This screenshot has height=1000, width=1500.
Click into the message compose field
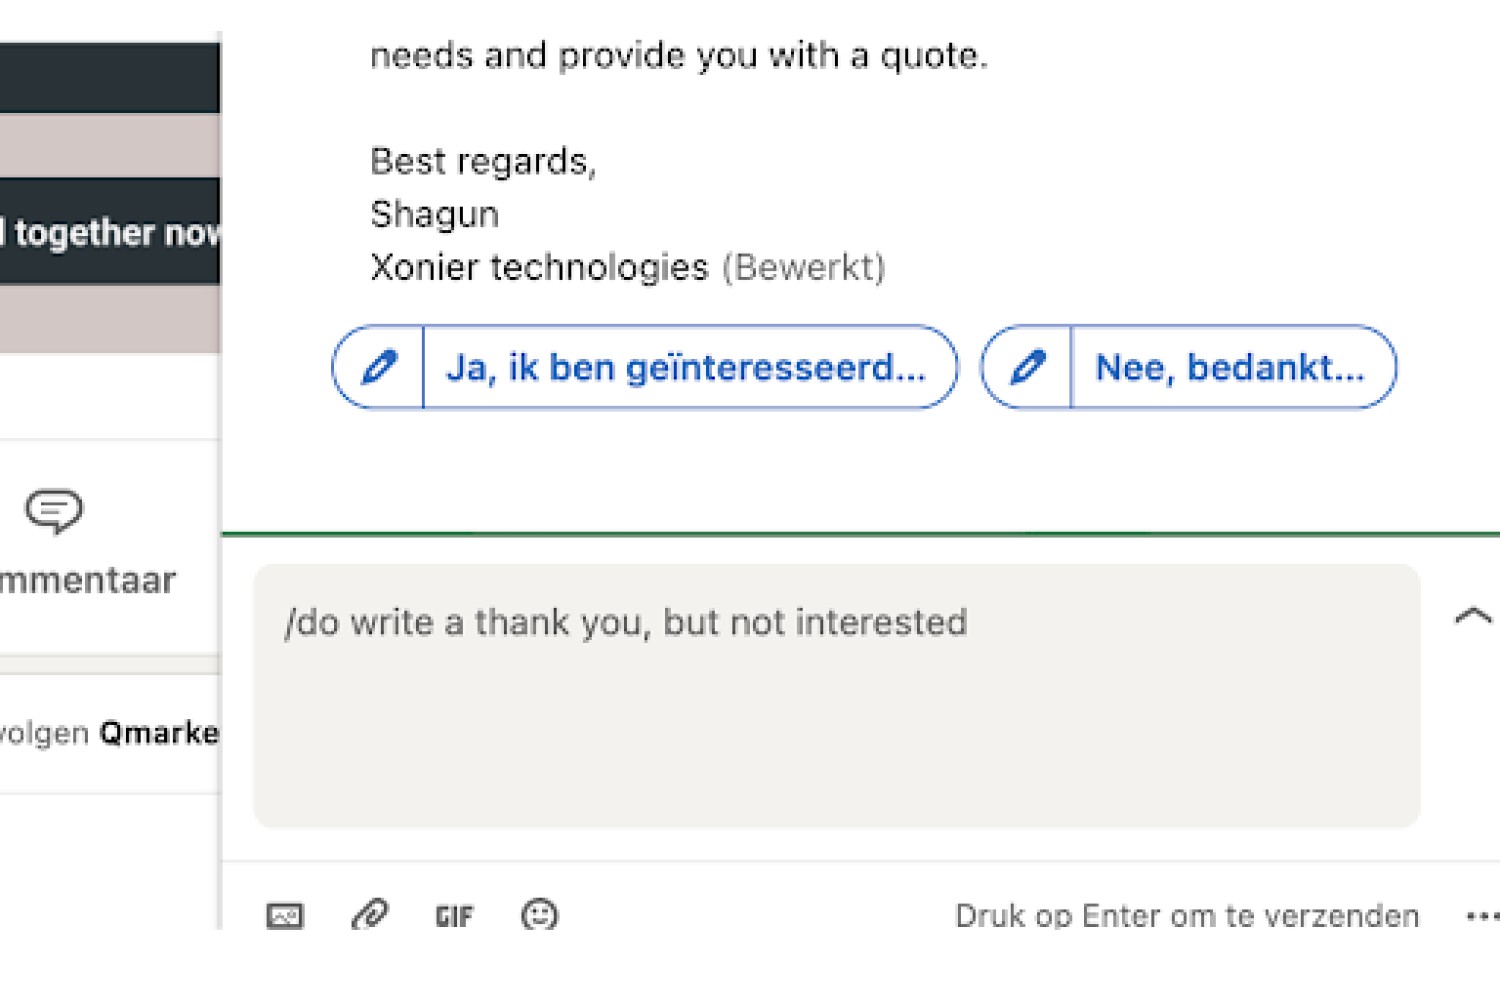837,696
